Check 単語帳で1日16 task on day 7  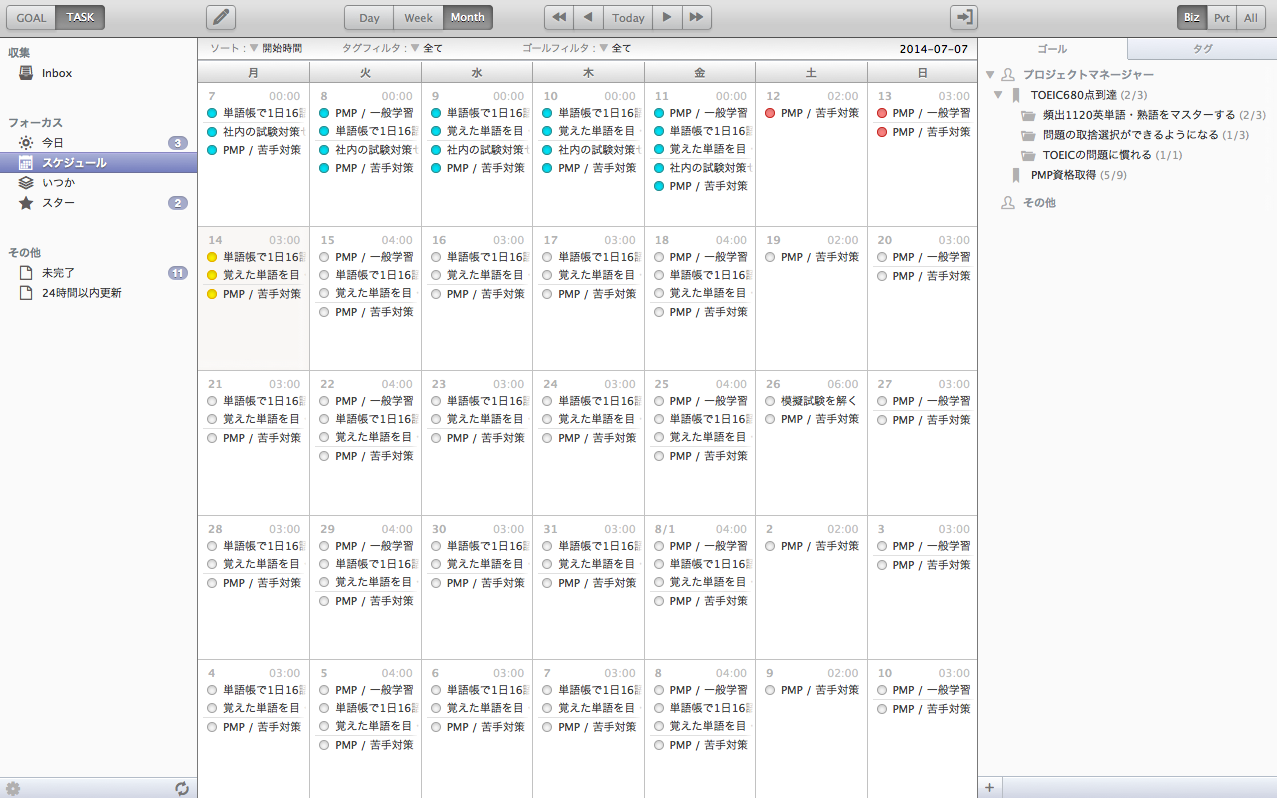pyautogui.click(x=212, y=113)
